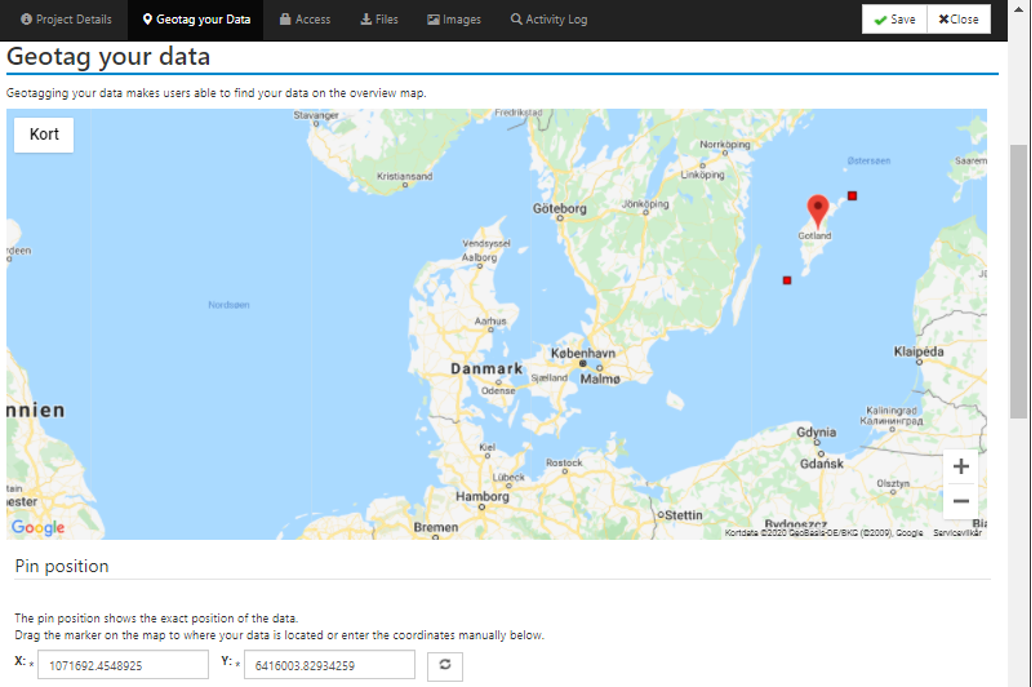The height and width of the screenshot is (687, 1032).
Task: Click the Göteborg label on the map
Action: pyautogui.click(x=559, y=209)
